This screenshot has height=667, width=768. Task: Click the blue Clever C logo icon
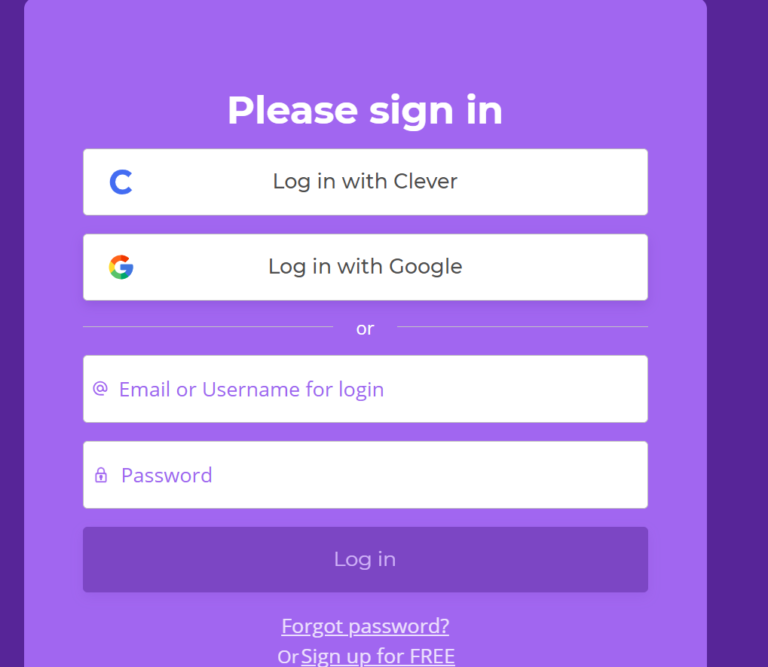tap(121, 182)
